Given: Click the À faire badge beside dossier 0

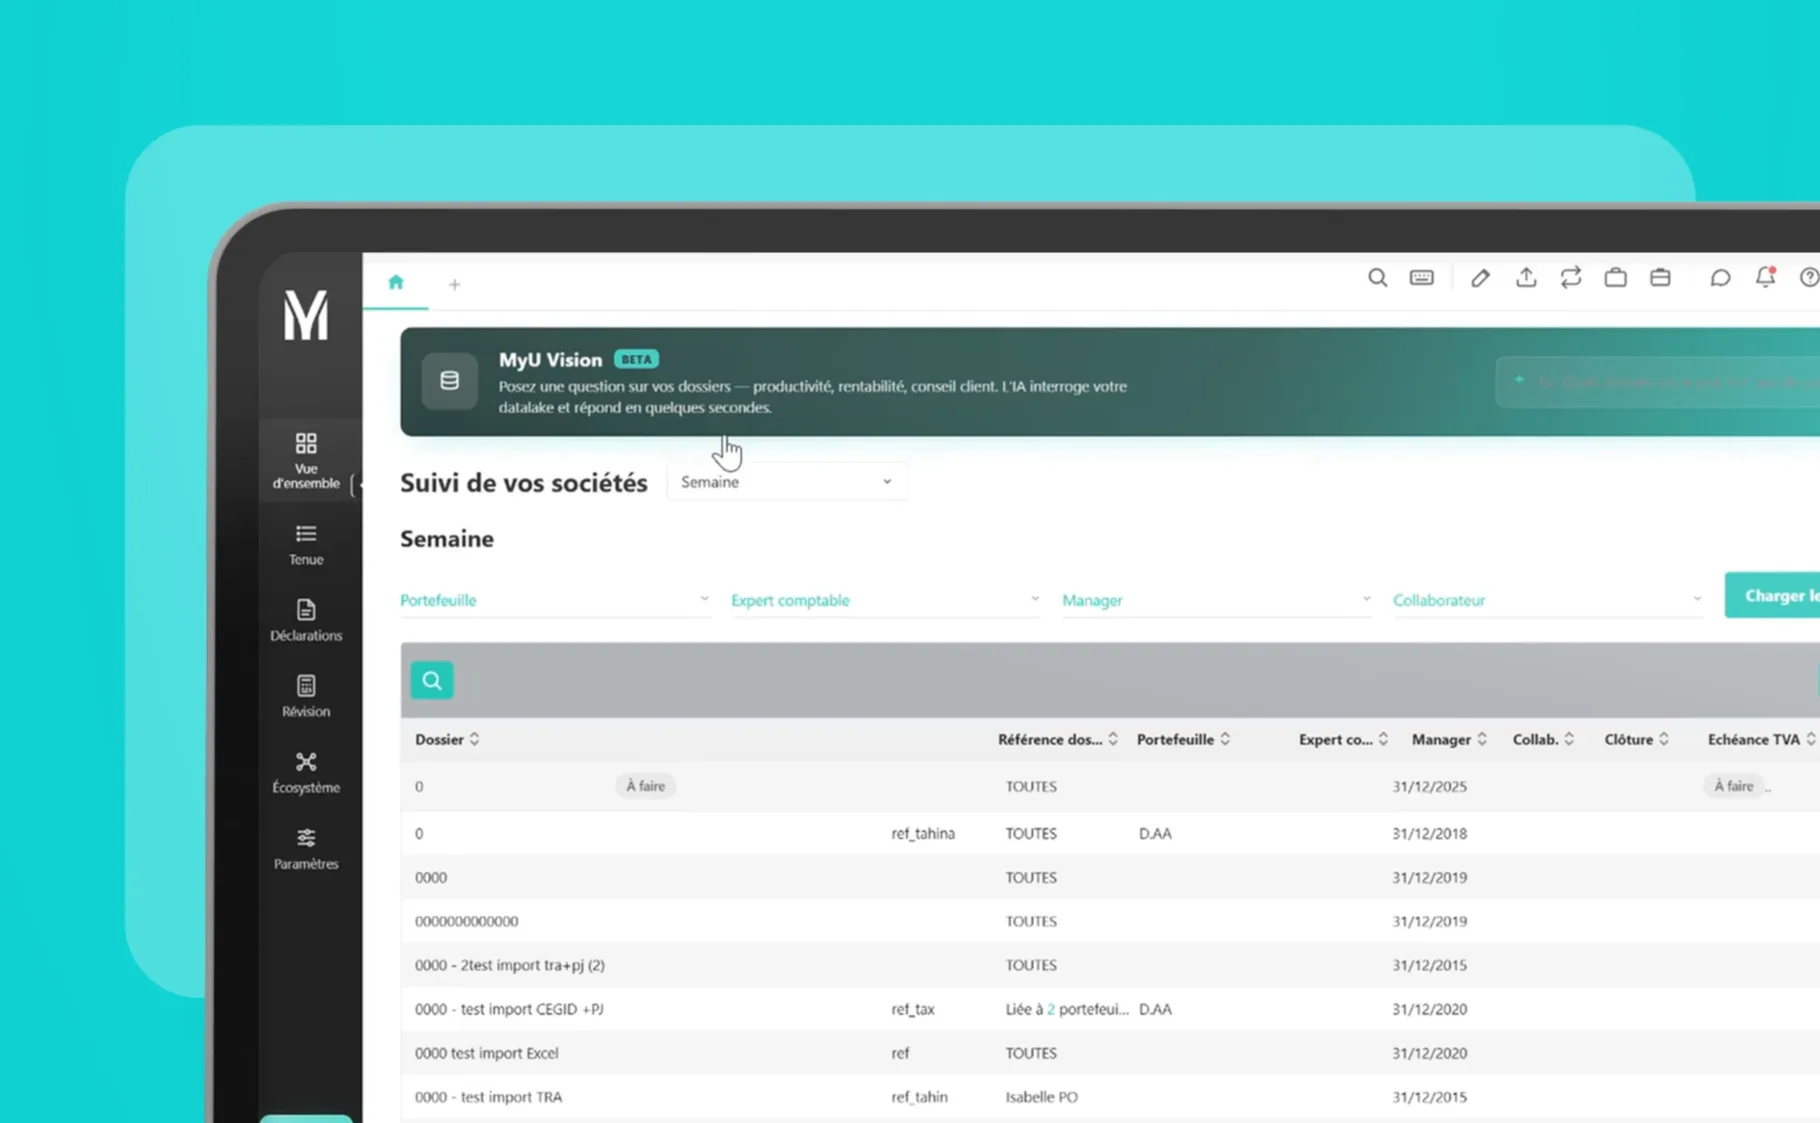Looking at the screenshot, I should pyautogui.click(x=645, y=786).
